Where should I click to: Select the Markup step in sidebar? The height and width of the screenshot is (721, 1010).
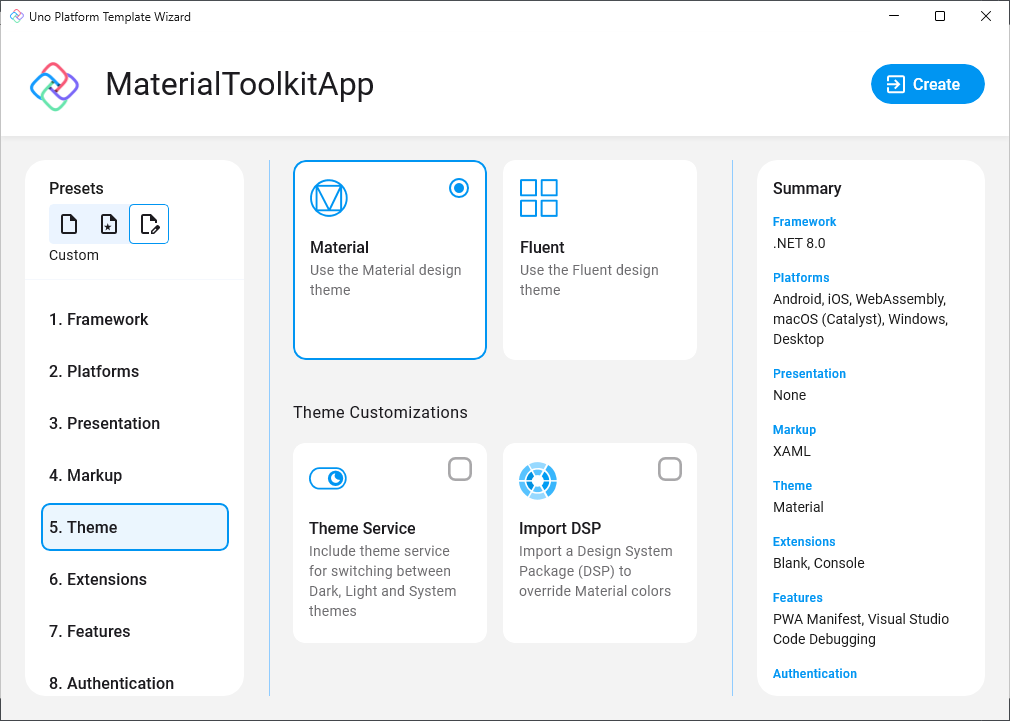click(x=88, y=475)
